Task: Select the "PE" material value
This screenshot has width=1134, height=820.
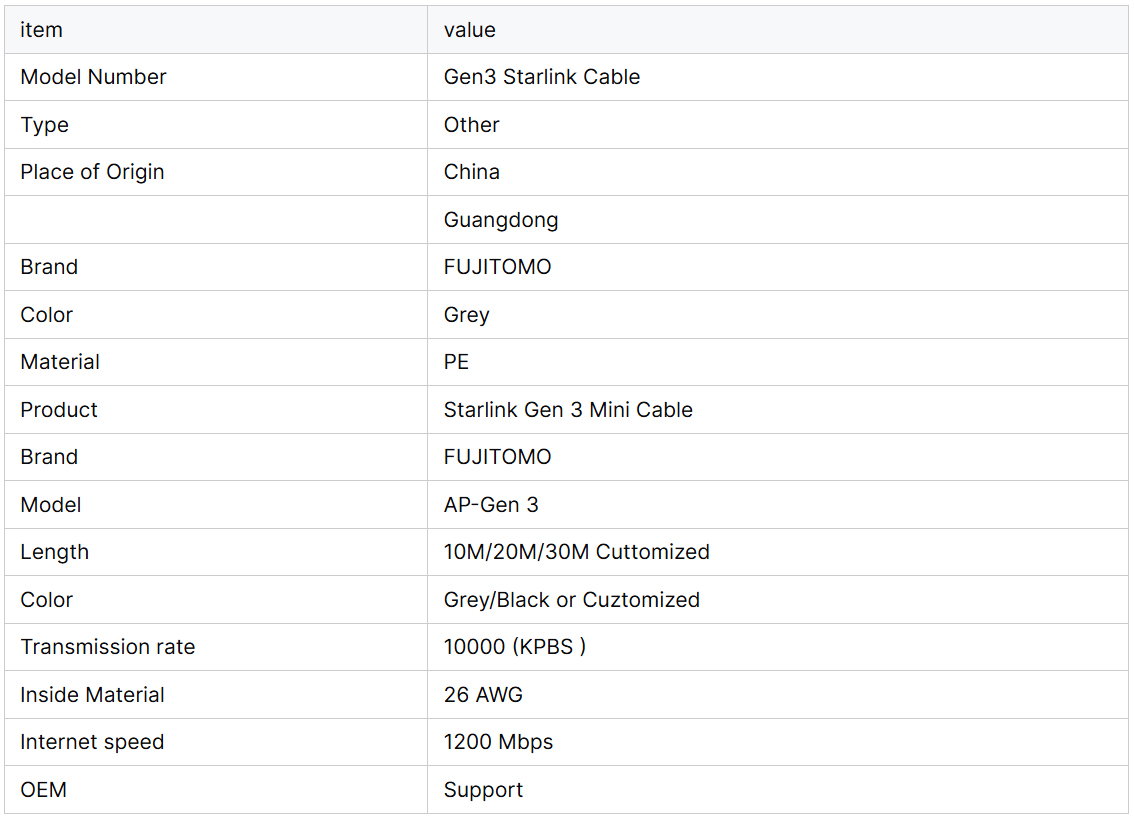Action: pyautogui.click(x=456, y=362)
